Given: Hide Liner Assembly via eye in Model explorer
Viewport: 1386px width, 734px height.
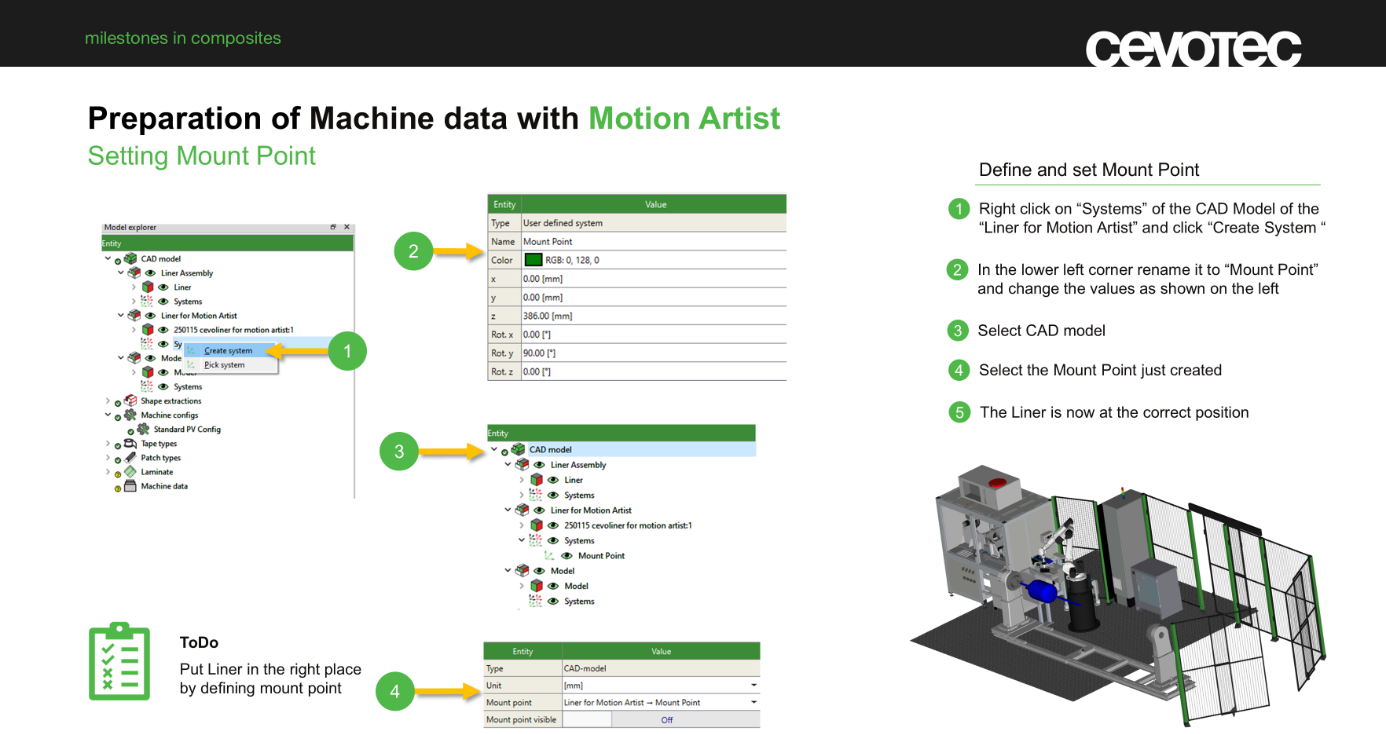Looking at the screenshot, I should click(x=150, y=272).
